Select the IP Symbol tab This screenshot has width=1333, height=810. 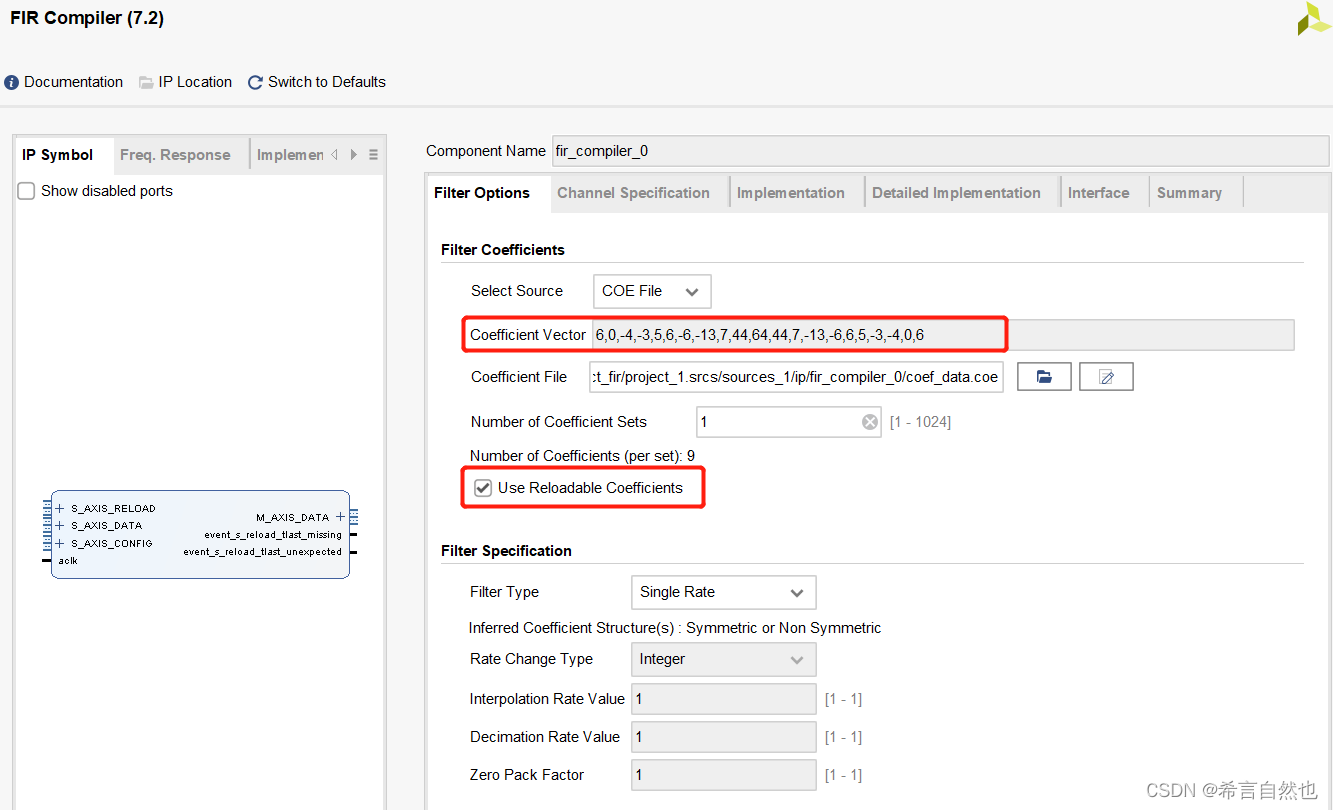pos(58,155)
